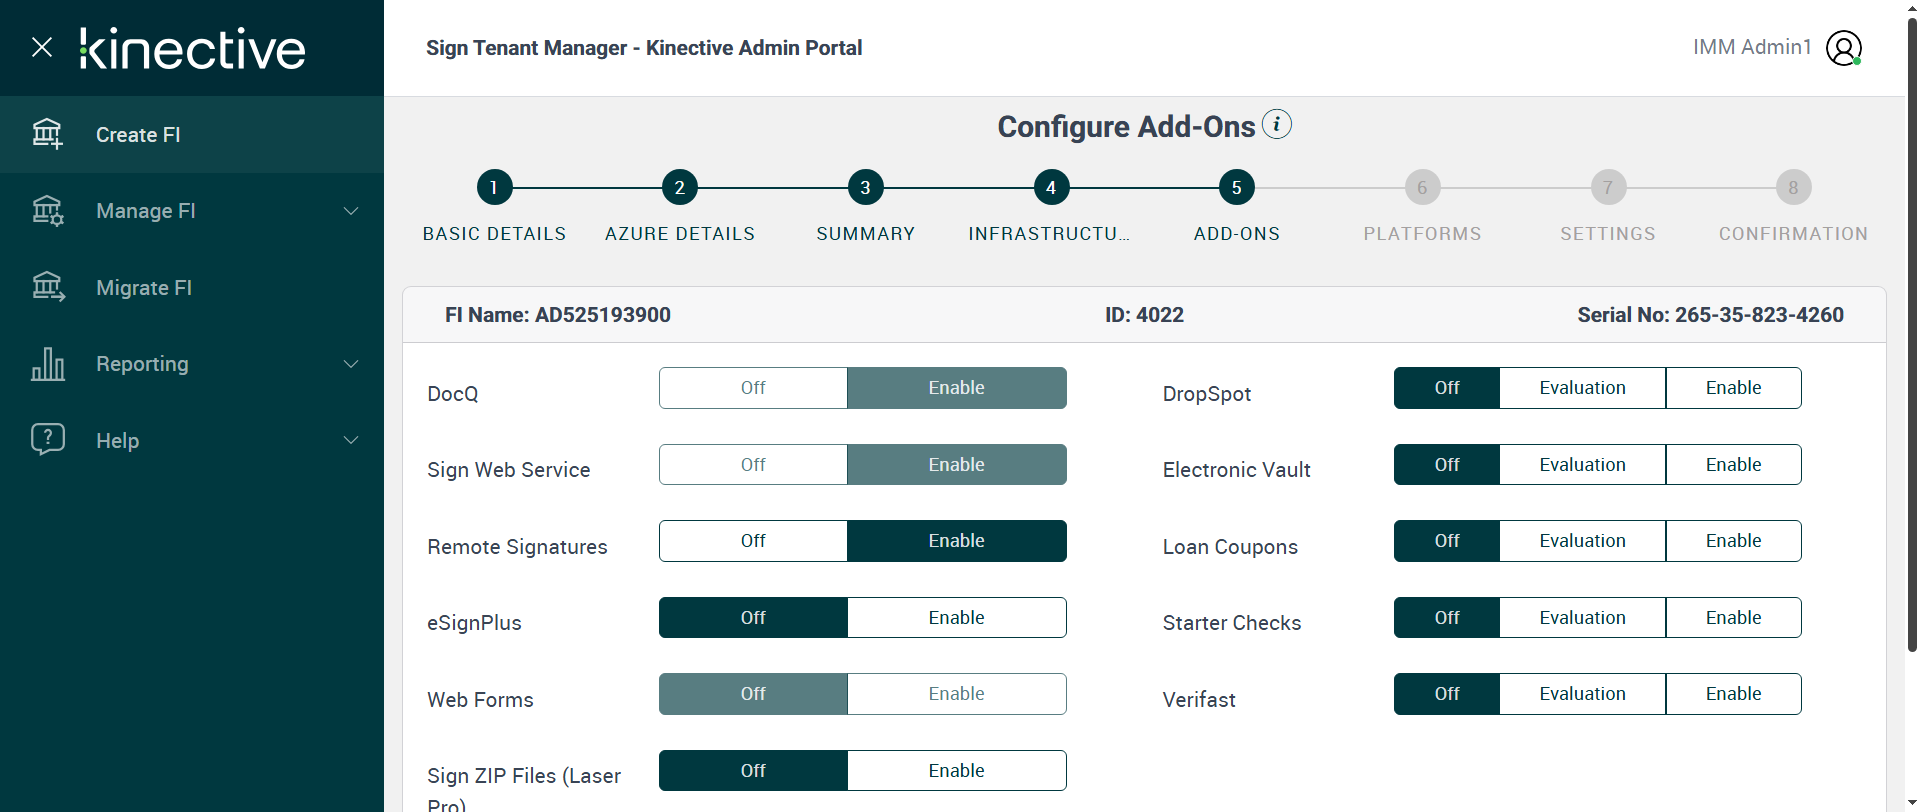This screenshot has height=812, width=1920.
Task: Expand the Reporting menu chevron
Action: click(x=351, y=364)
